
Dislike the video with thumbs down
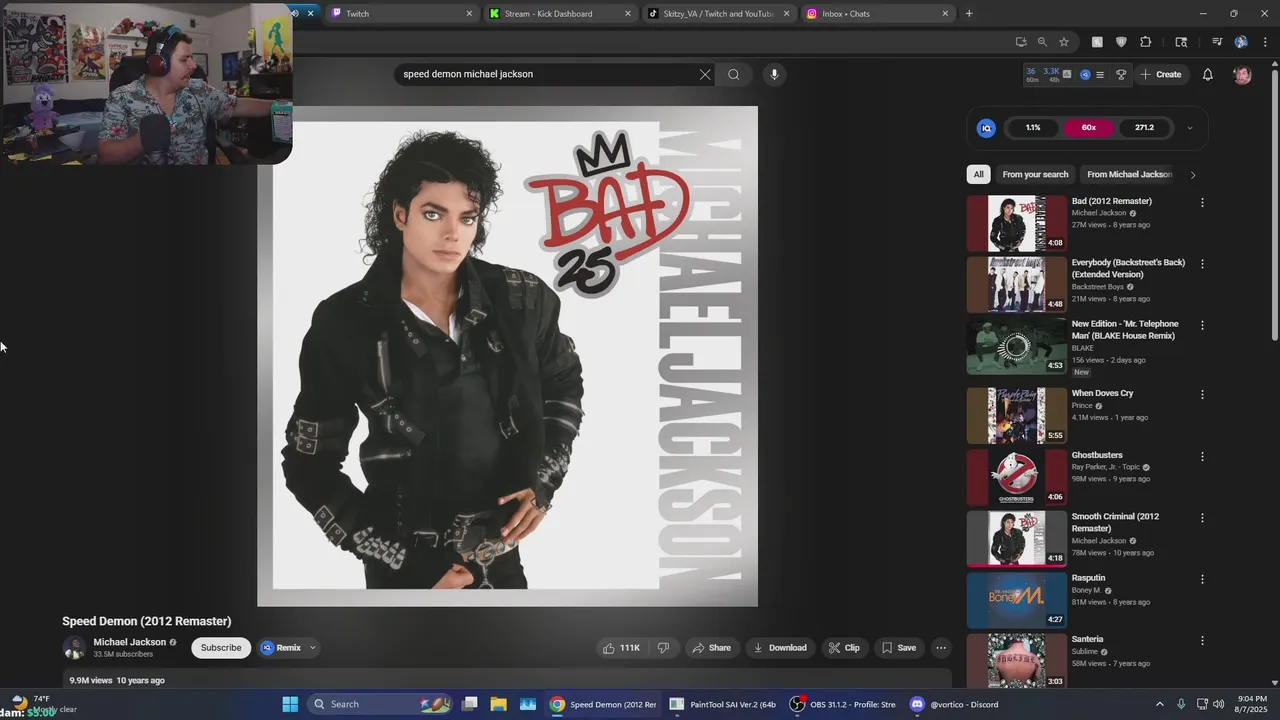coord(663,648)
